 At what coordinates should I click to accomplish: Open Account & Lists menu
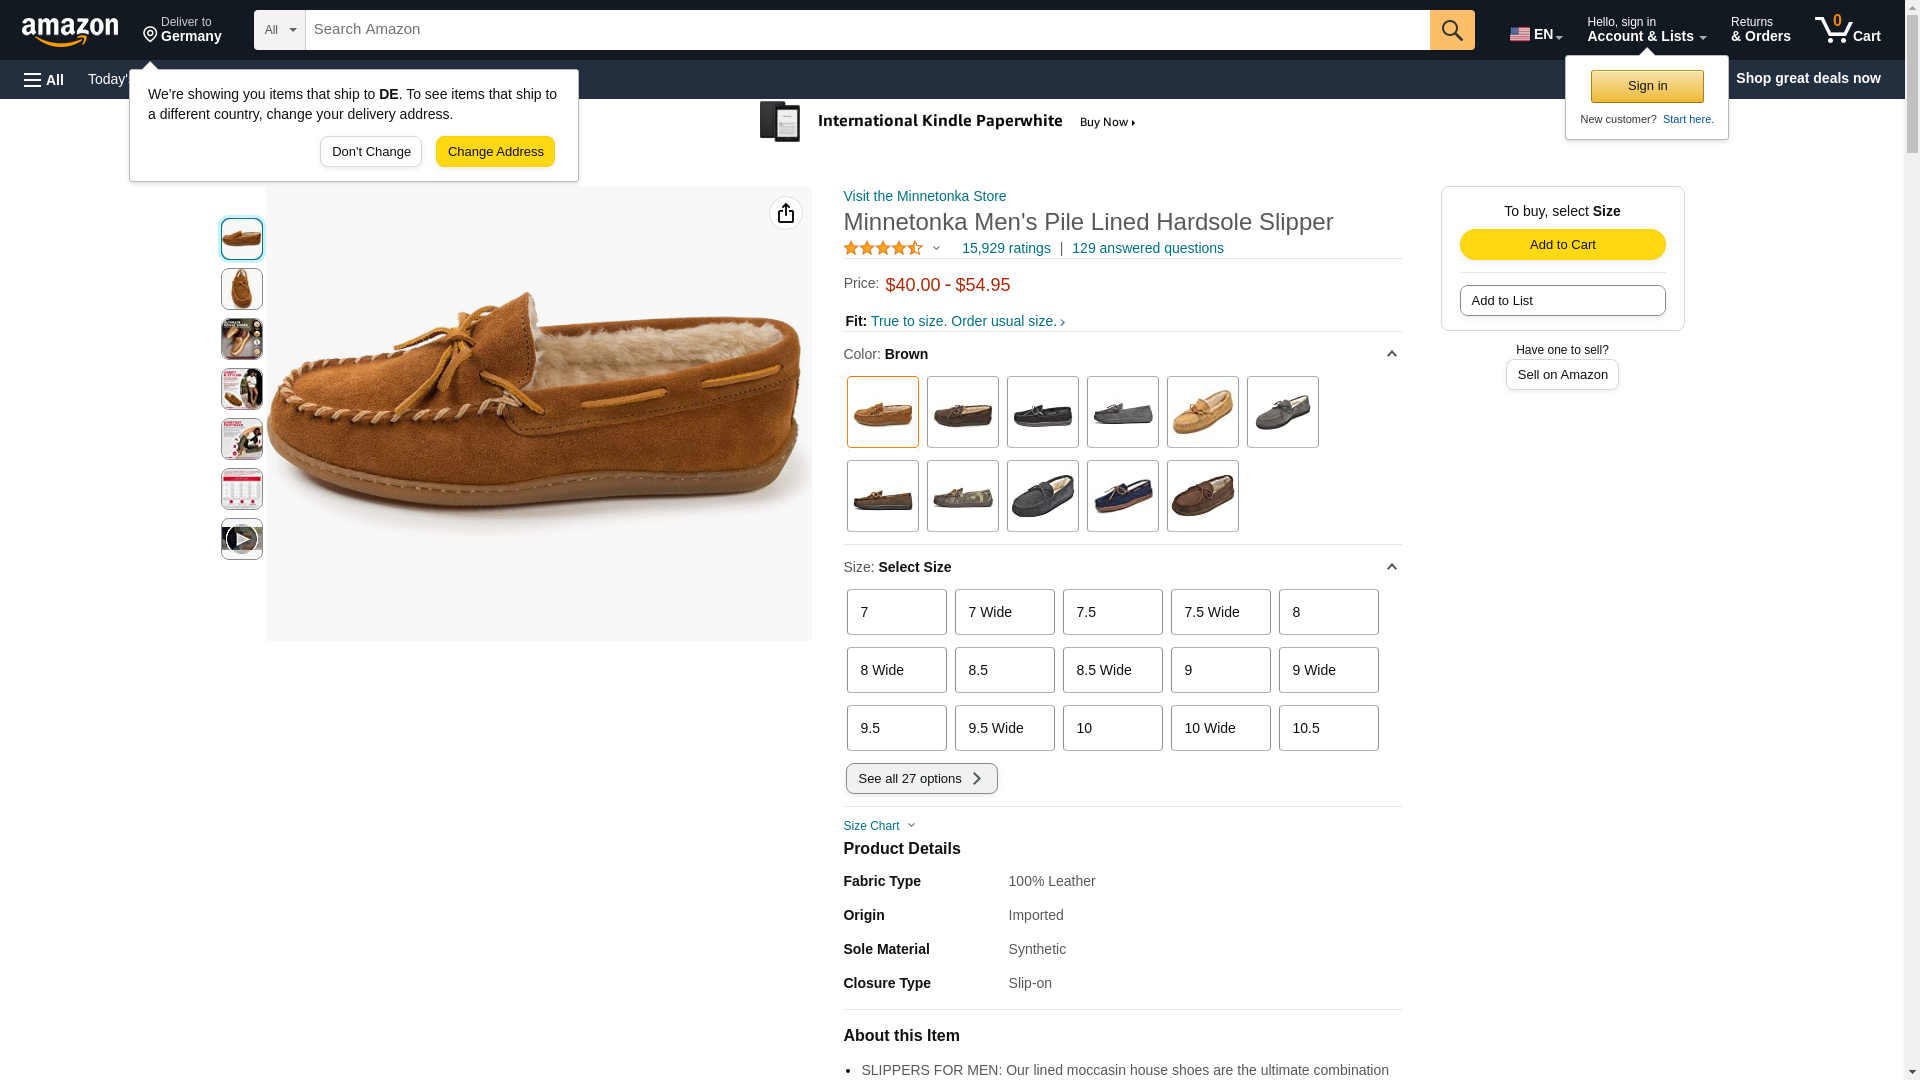click(1645, 30)
